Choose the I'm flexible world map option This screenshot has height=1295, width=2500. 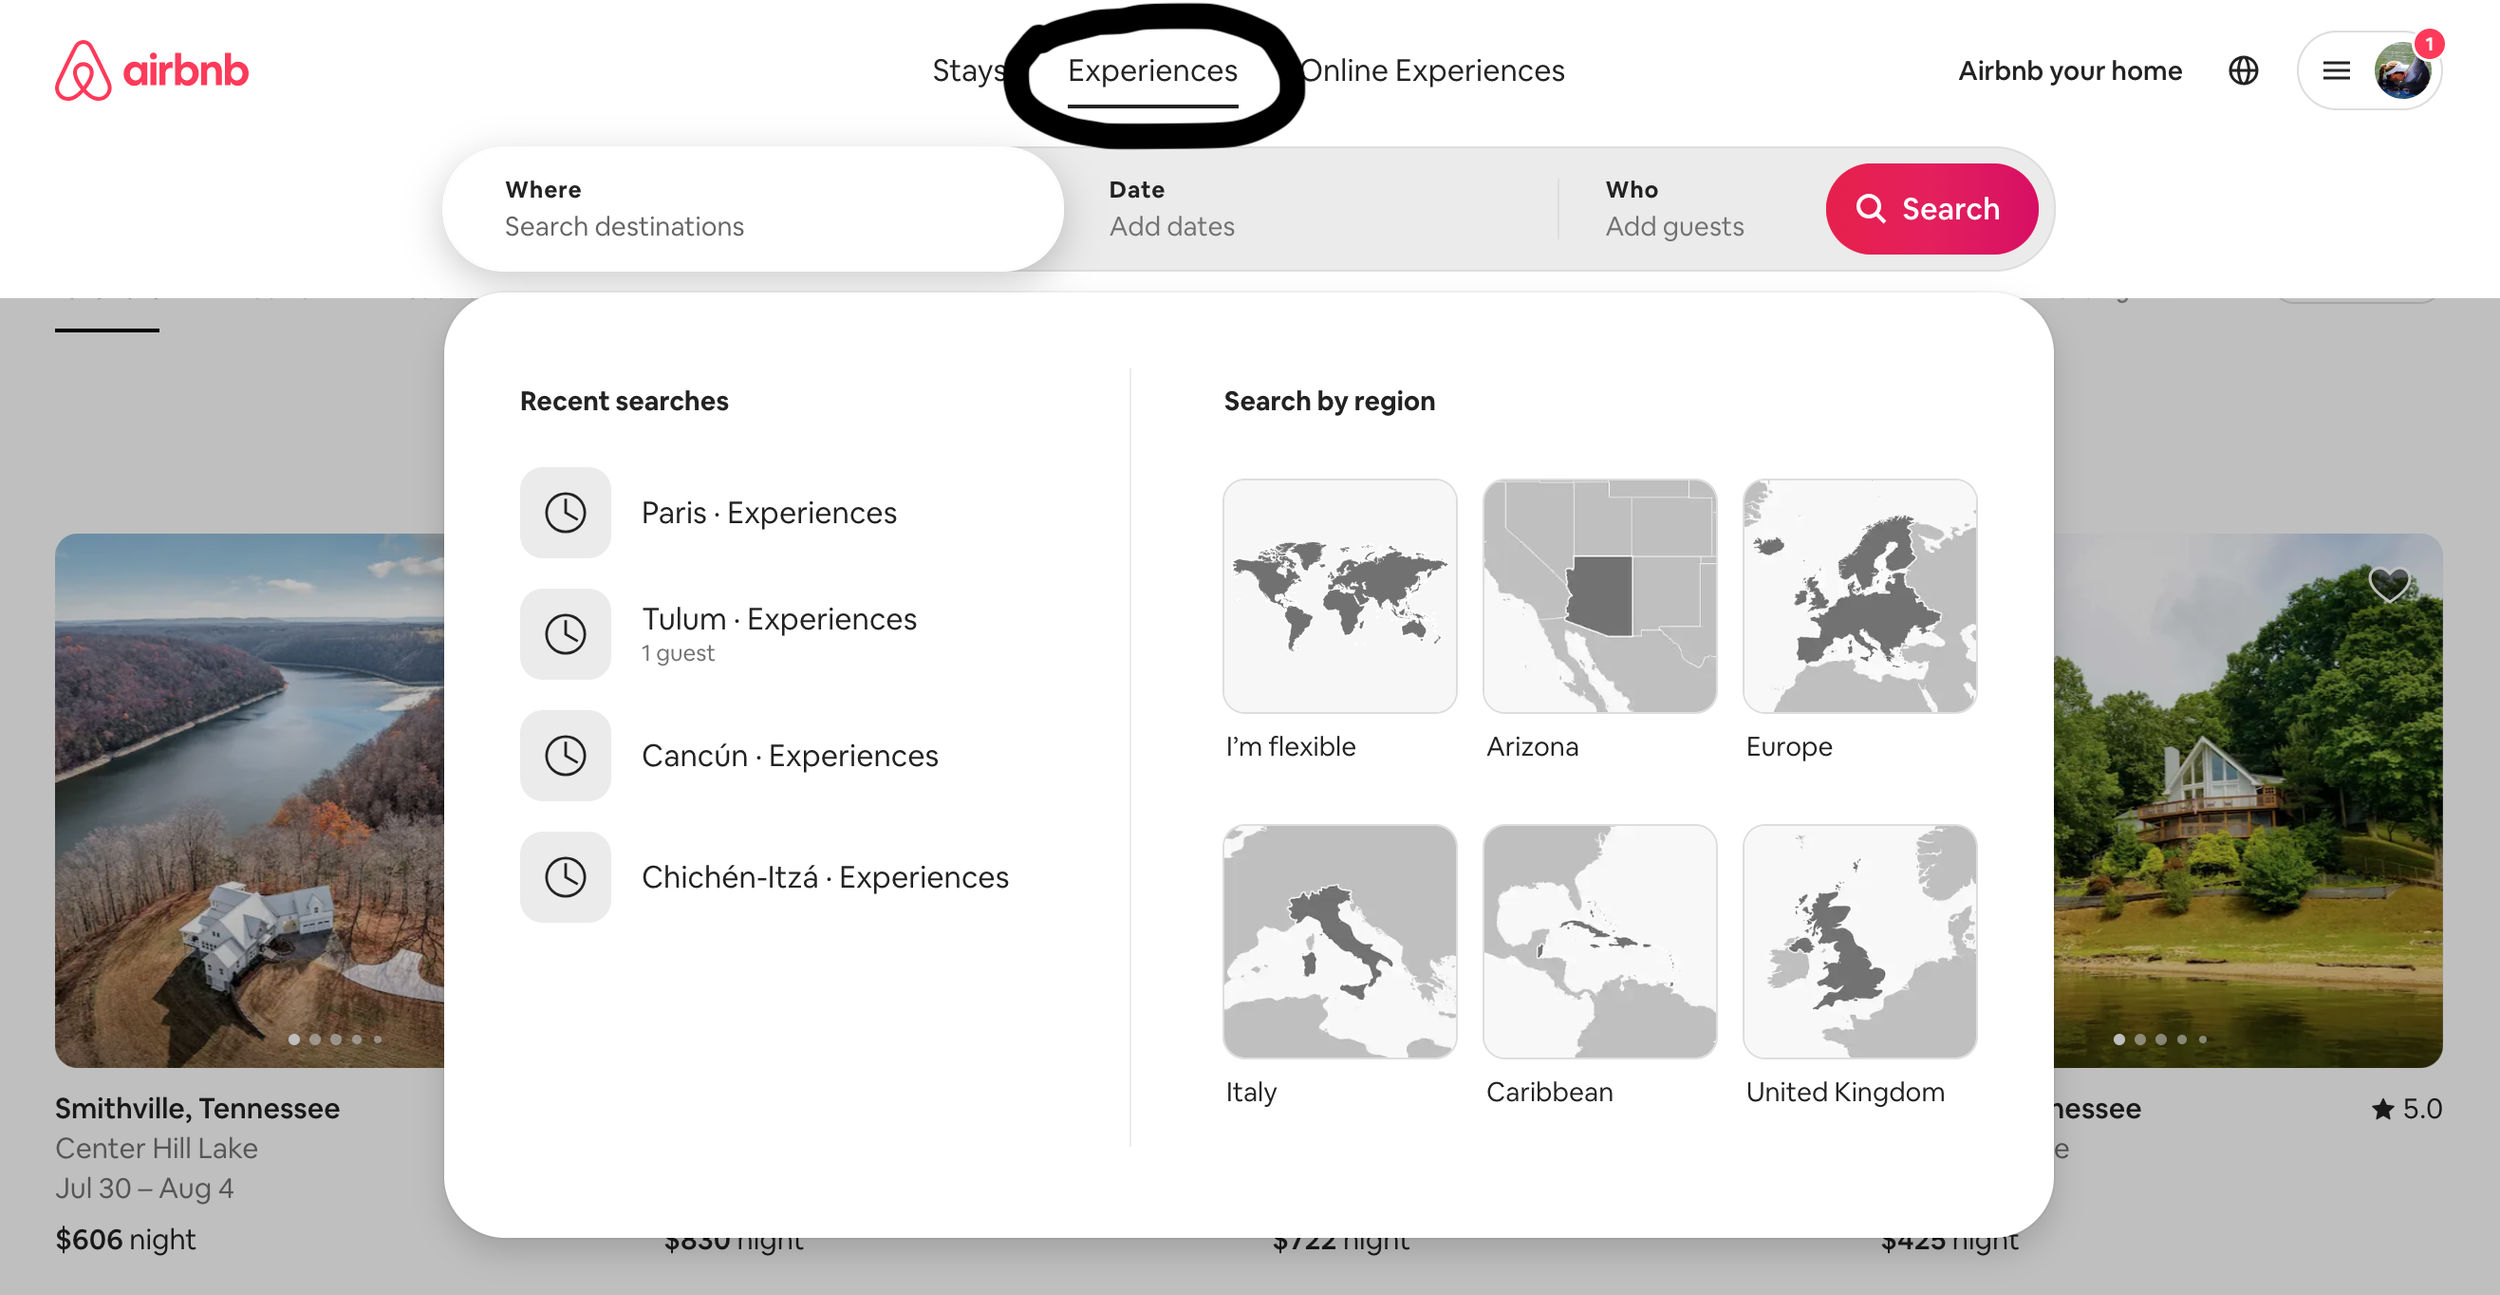pos(1340,597)
